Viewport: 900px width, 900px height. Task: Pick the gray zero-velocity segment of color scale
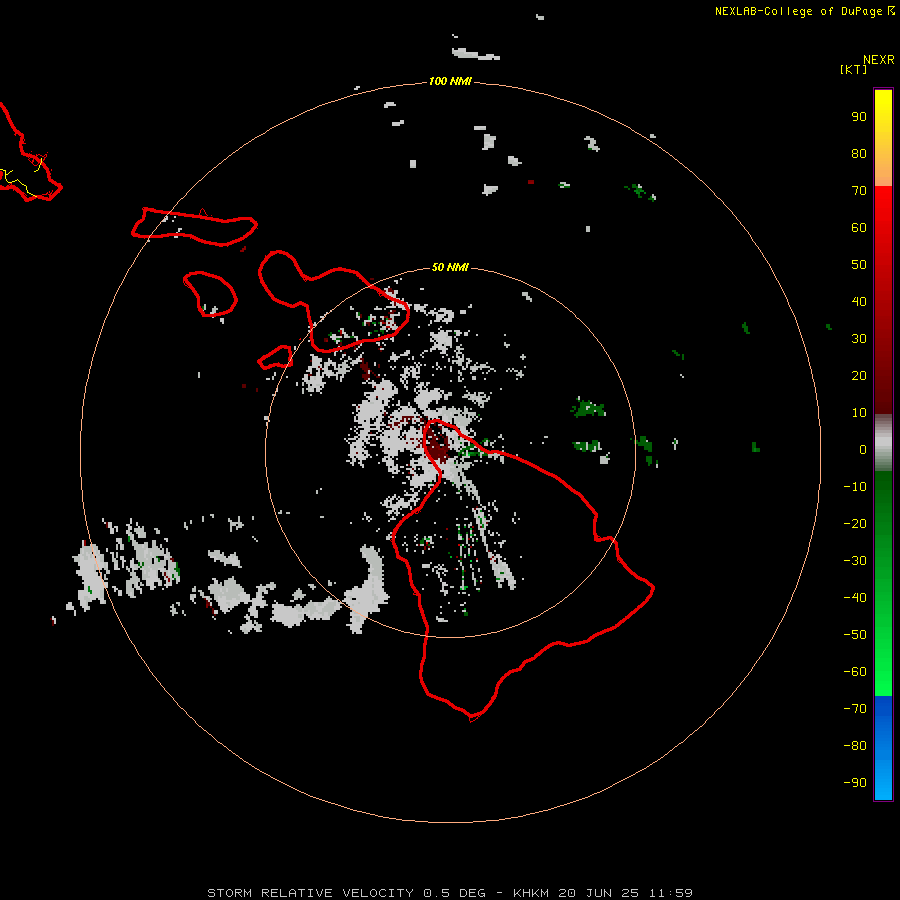883,443
